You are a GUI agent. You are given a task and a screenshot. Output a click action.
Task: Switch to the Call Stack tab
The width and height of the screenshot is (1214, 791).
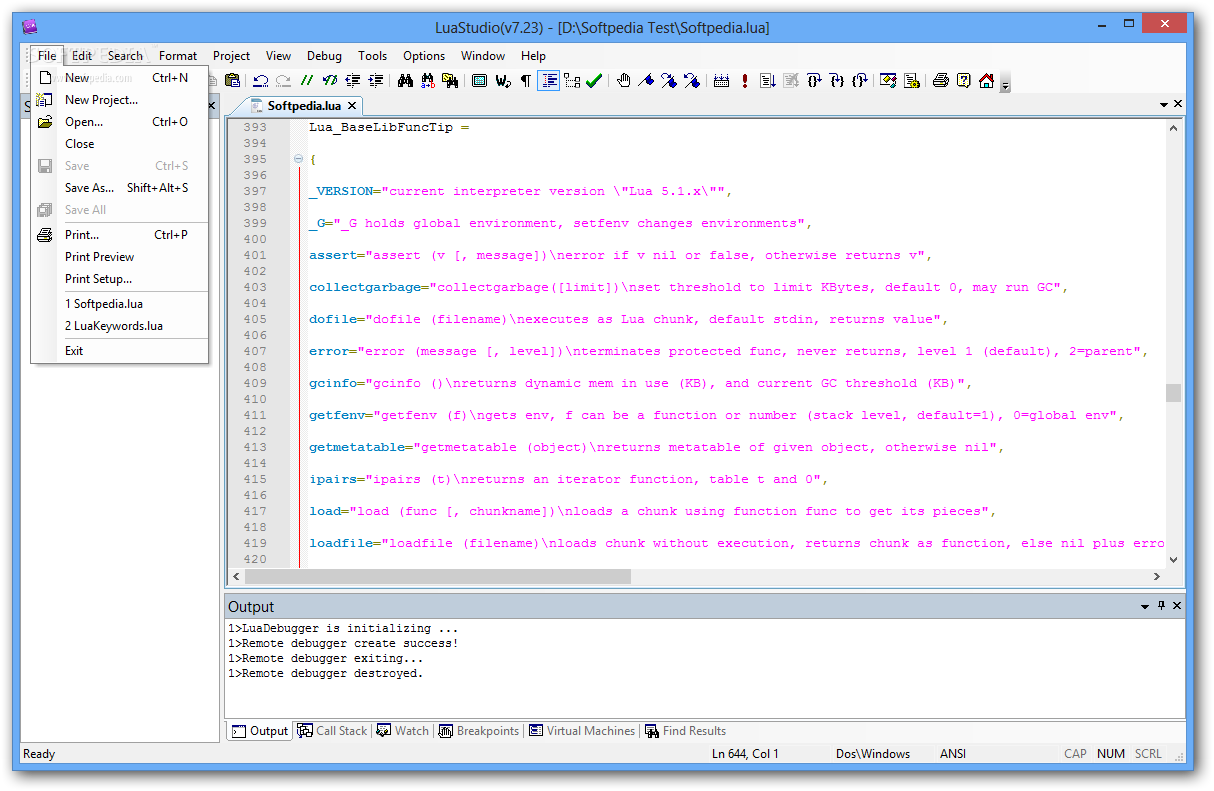point(333,731)
